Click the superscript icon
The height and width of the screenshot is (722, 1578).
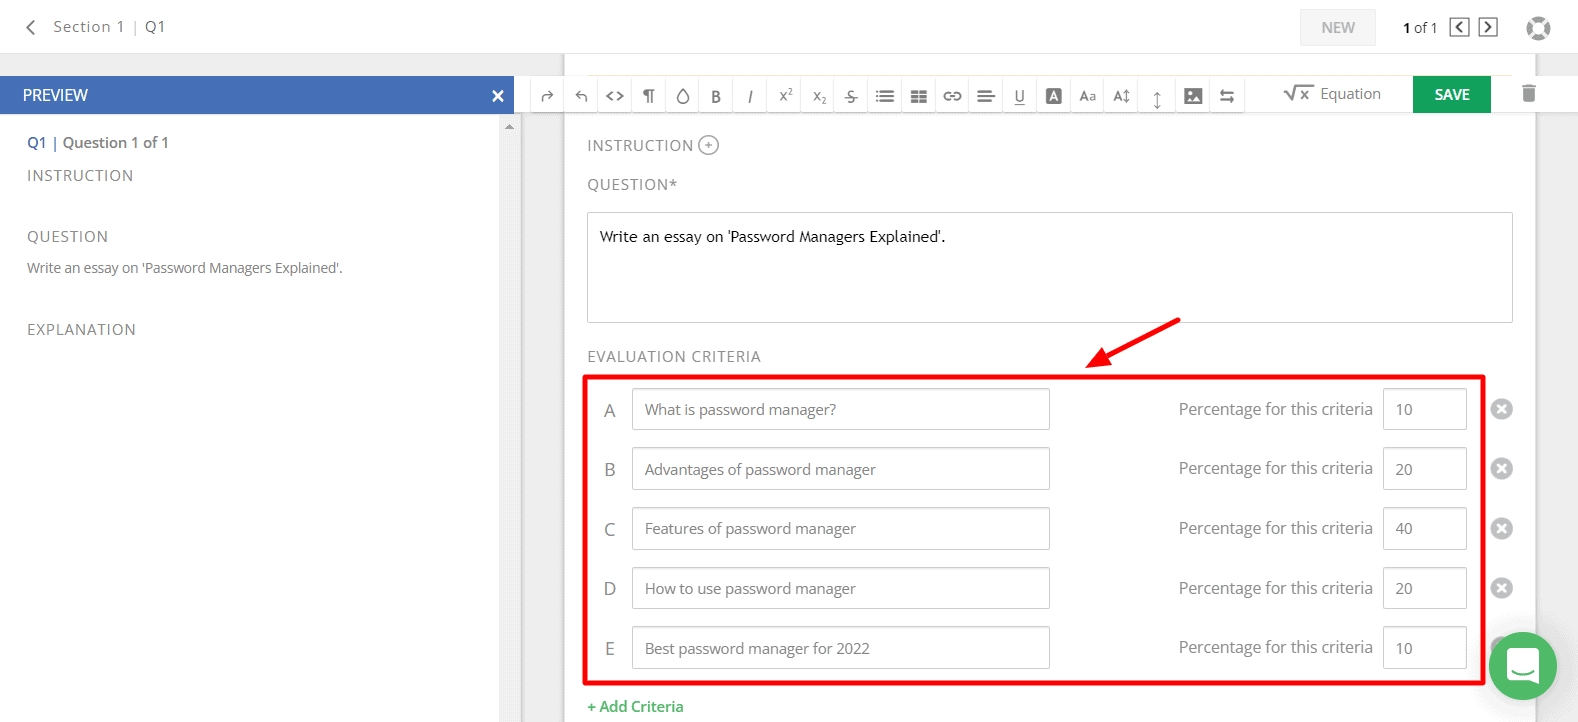(785, 95)
